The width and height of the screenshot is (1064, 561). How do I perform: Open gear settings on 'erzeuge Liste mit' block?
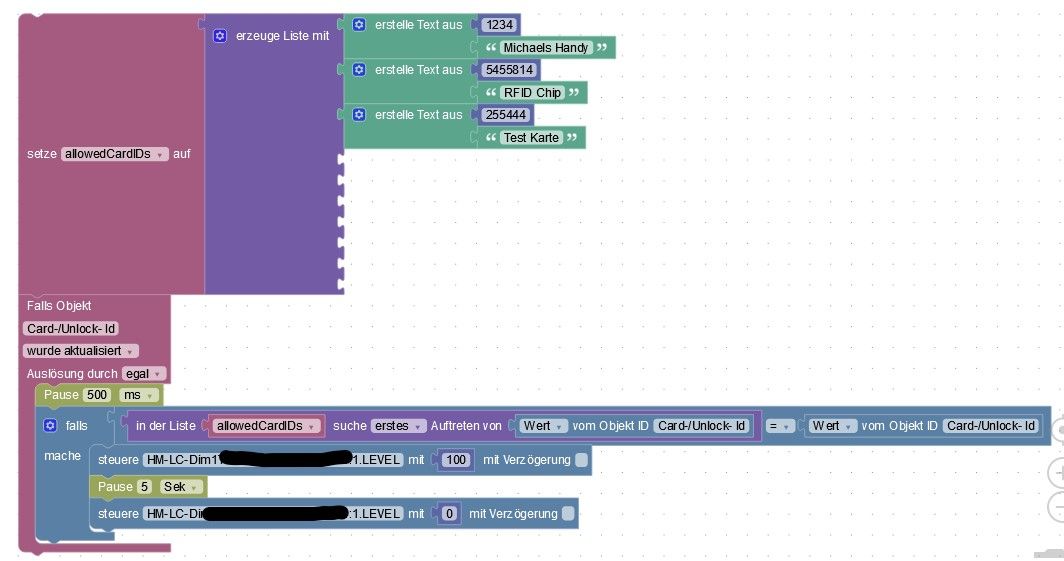click(220, 35)
